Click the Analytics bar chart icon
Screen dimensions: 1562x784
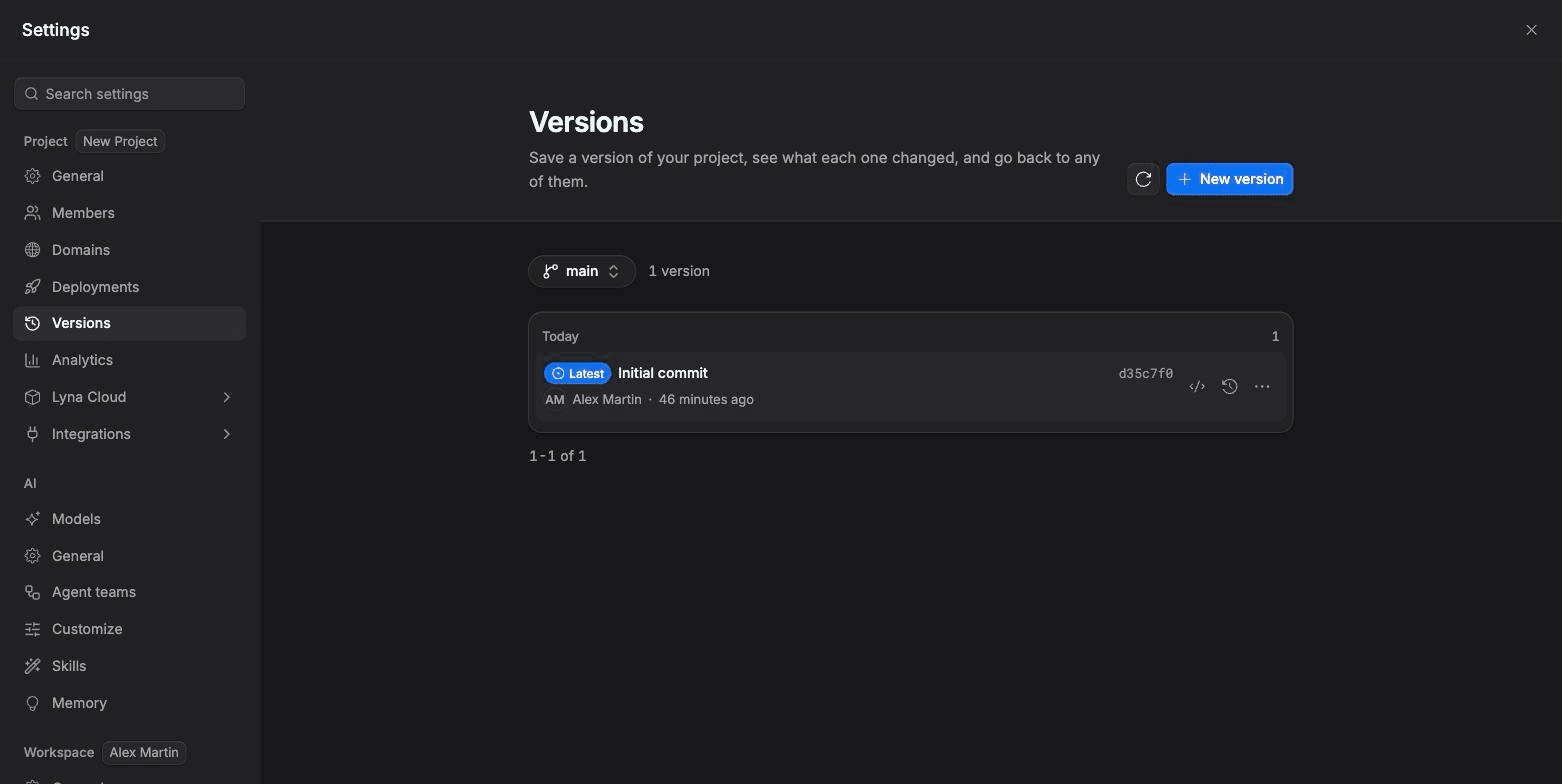[32, 360]
